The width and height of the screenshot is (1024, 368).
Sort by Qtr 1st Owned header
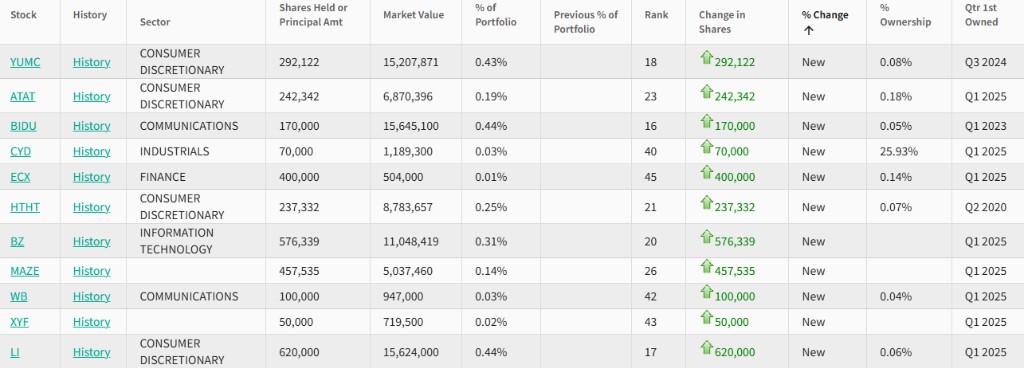(x=982, y=15)
